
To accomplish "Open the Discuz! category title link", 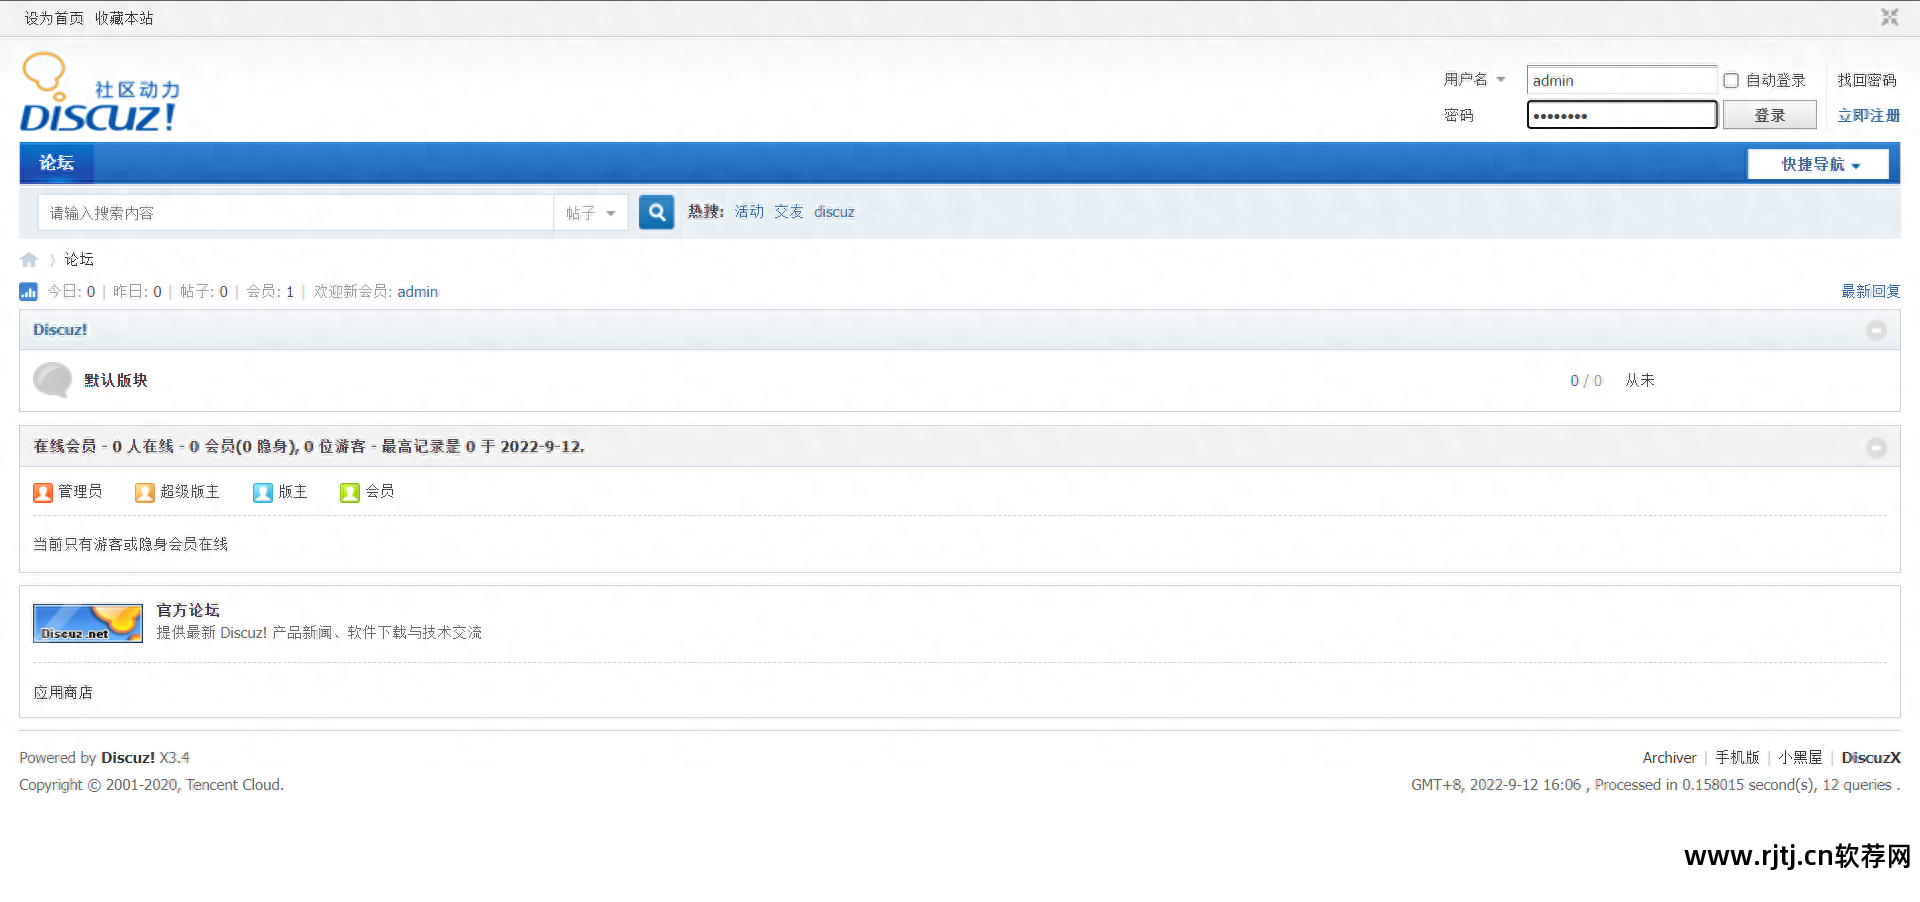I will click(60, 329).
